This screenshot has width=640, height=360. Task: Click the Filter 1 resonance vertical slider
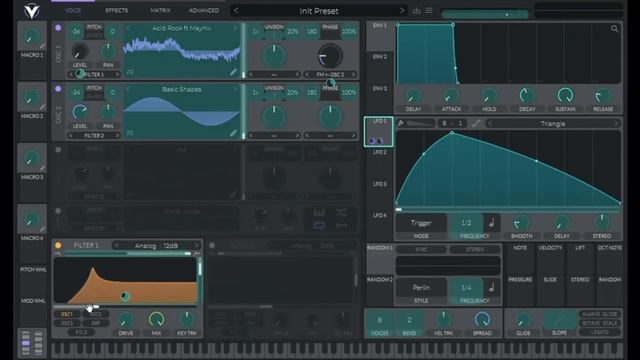[x=200, y=281]
